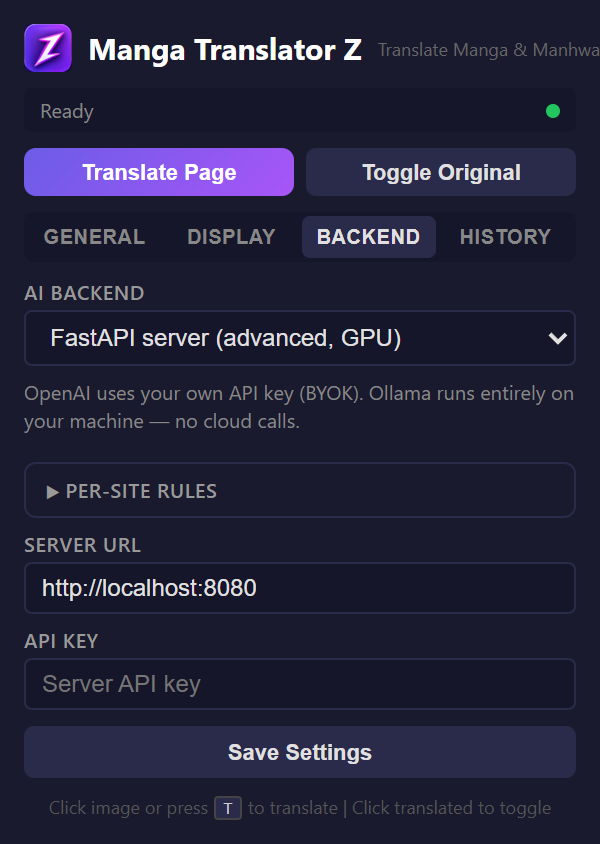This screenshot has width=600, height=844.
Task: Click the T key badge in footer hint
Action: click(227, 808)
